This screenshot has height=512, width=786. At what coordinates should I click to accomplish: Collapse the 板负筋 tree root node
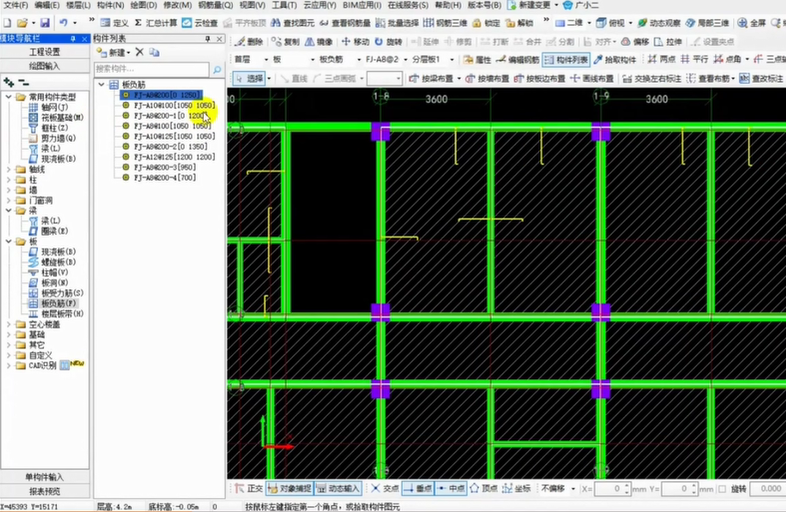102,85
